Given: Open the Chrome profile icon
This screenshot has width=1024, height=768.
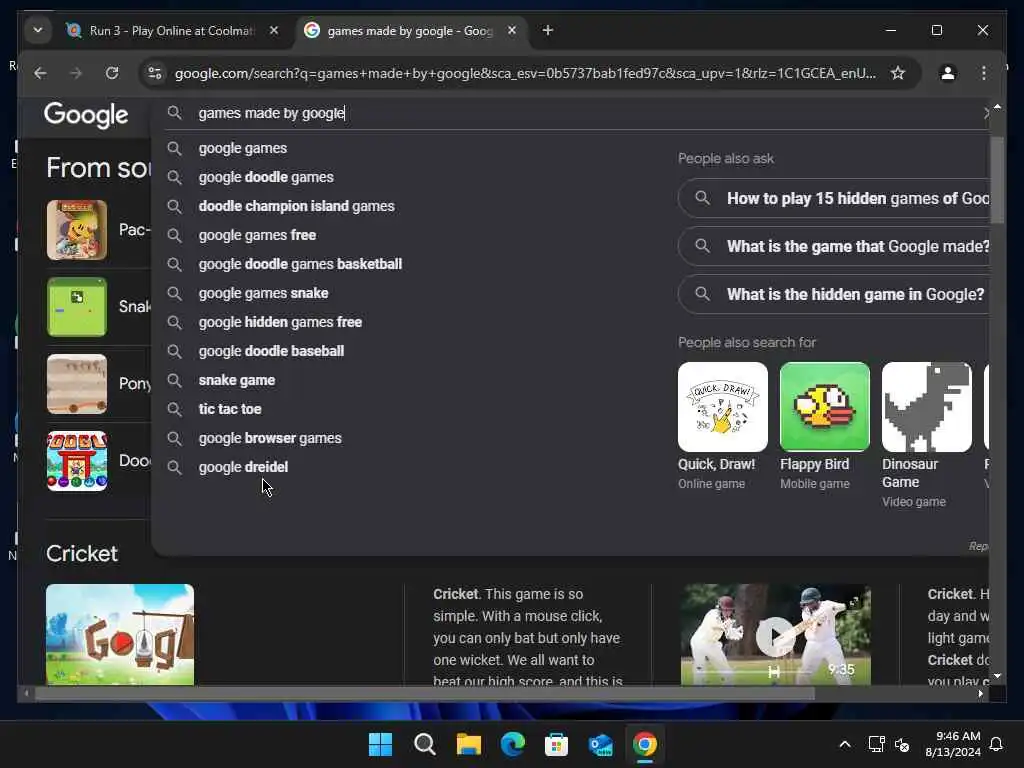Looking at the screenshot, I should (948, 73).
